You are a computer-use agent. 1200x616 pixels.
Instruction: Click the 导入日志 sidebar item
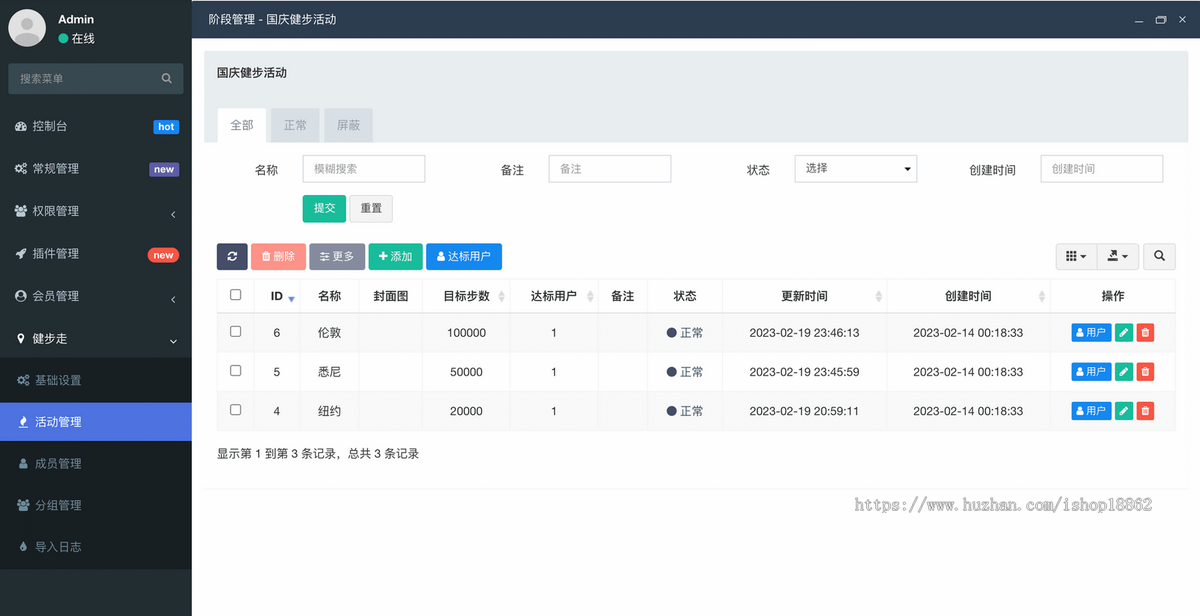coord(57,547)
